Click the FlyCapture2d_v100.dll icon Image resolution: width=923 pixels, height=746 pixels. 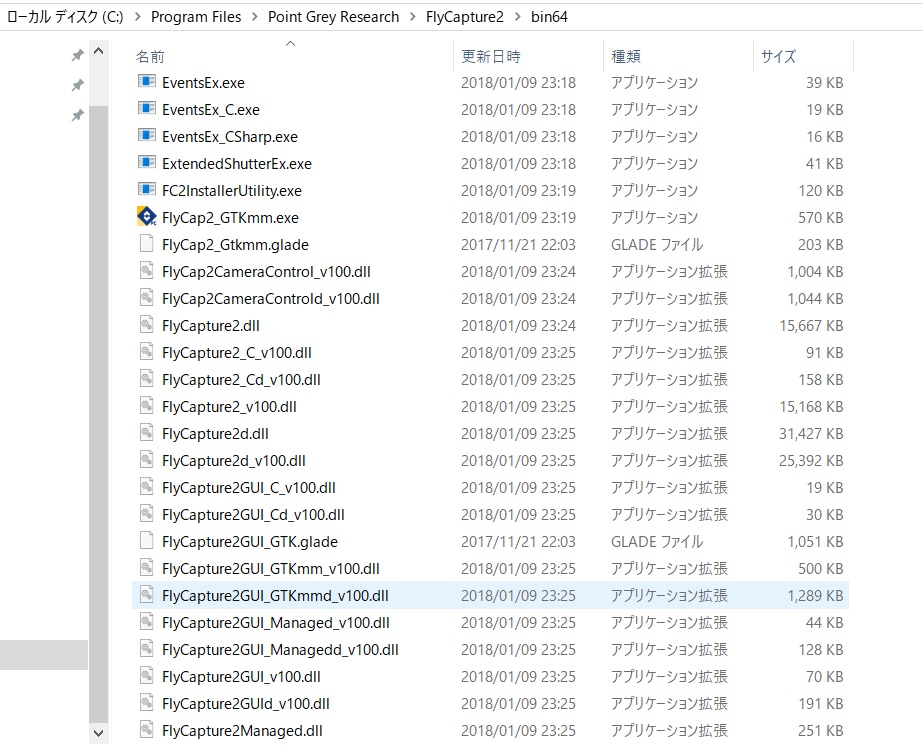(x=147, y=460)
